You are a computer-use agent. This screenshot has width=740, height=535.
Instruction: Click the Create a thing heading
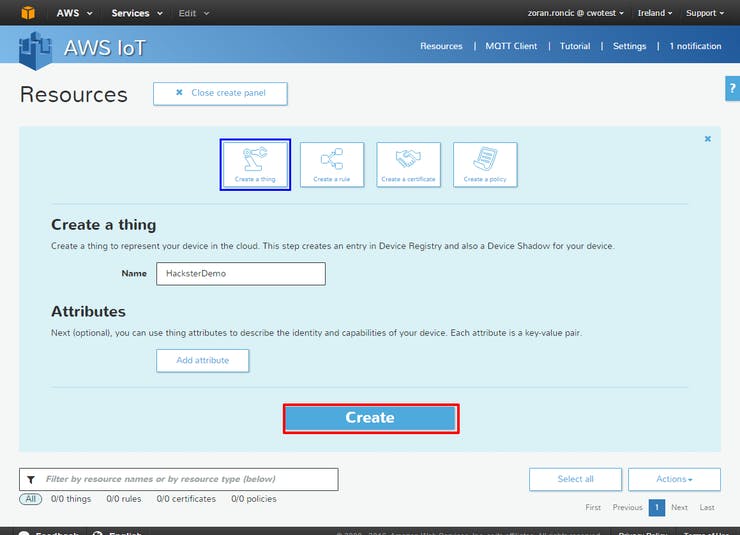(103, 225)
